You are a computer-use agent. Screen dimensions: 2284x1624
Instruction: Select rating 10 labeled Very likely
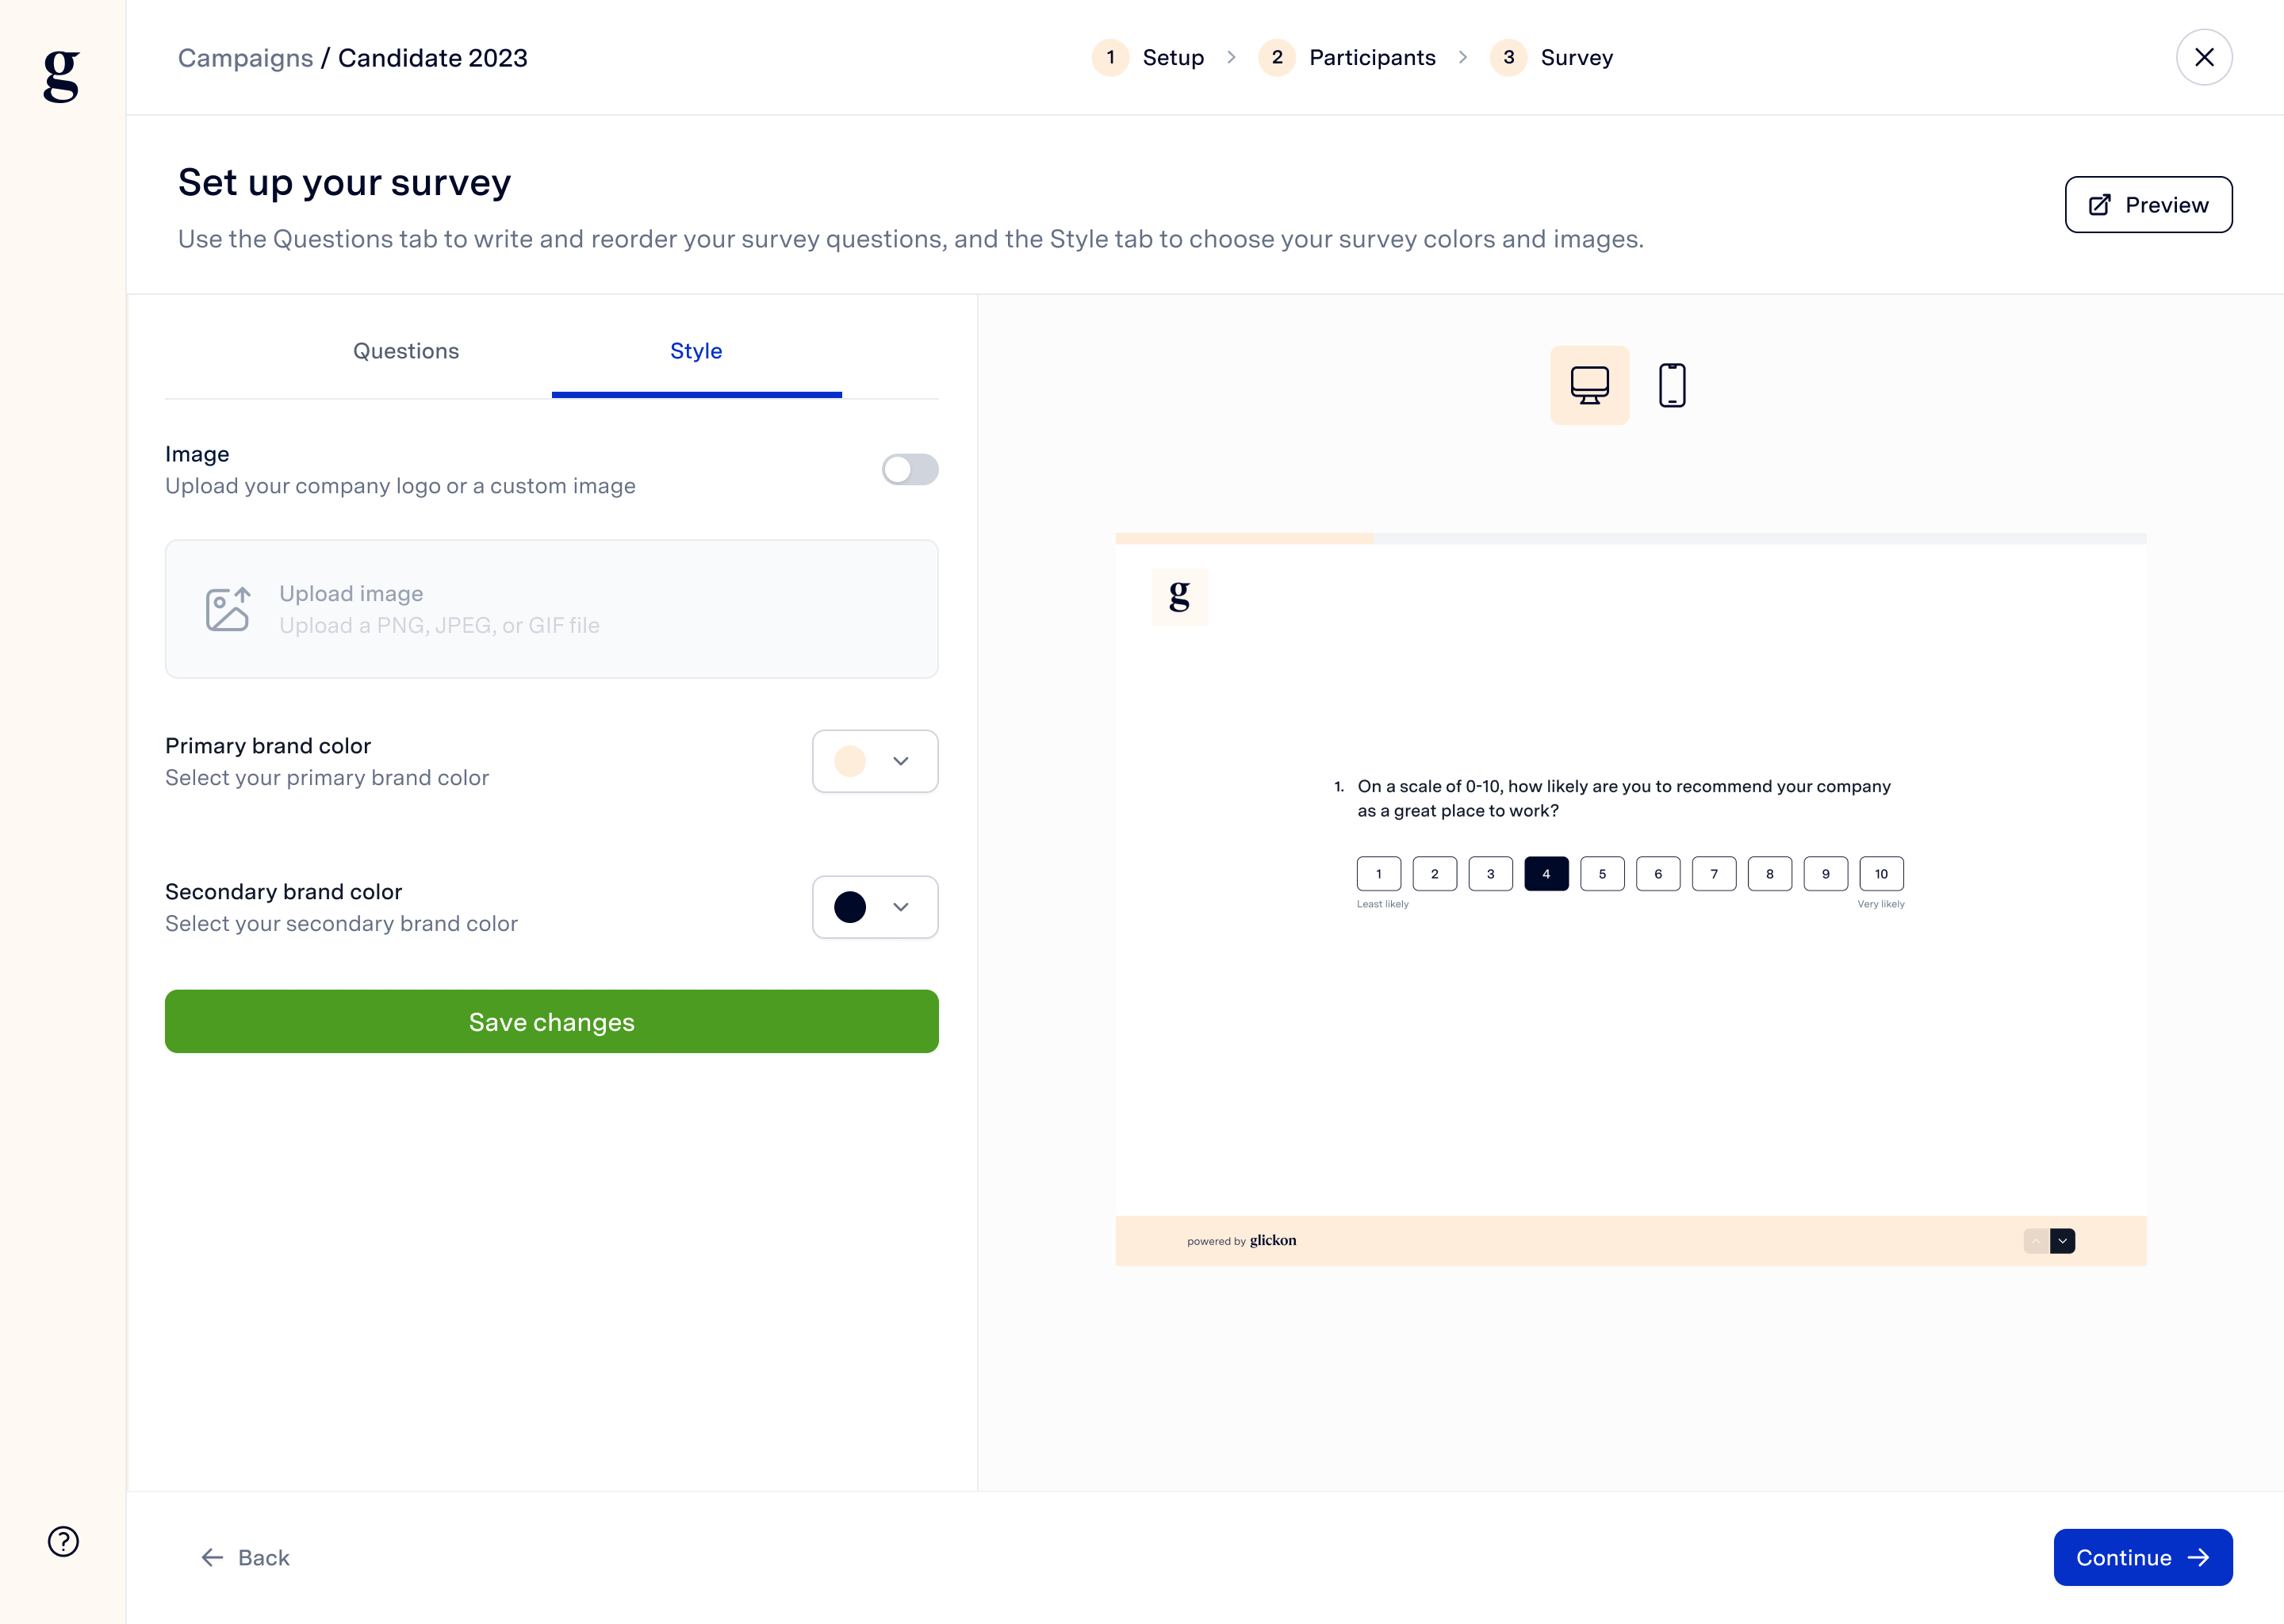(x=1881, y=873)
